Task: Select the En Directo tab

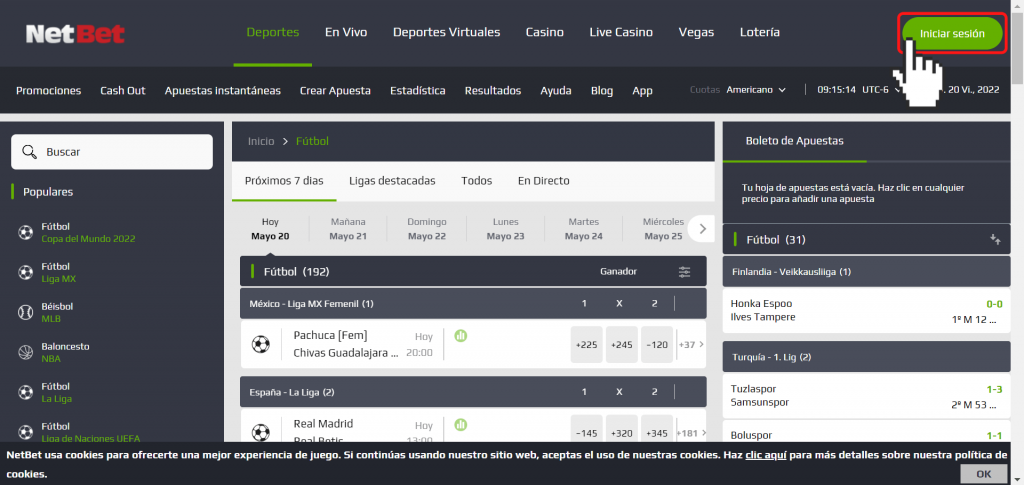Action: [543, 181]
